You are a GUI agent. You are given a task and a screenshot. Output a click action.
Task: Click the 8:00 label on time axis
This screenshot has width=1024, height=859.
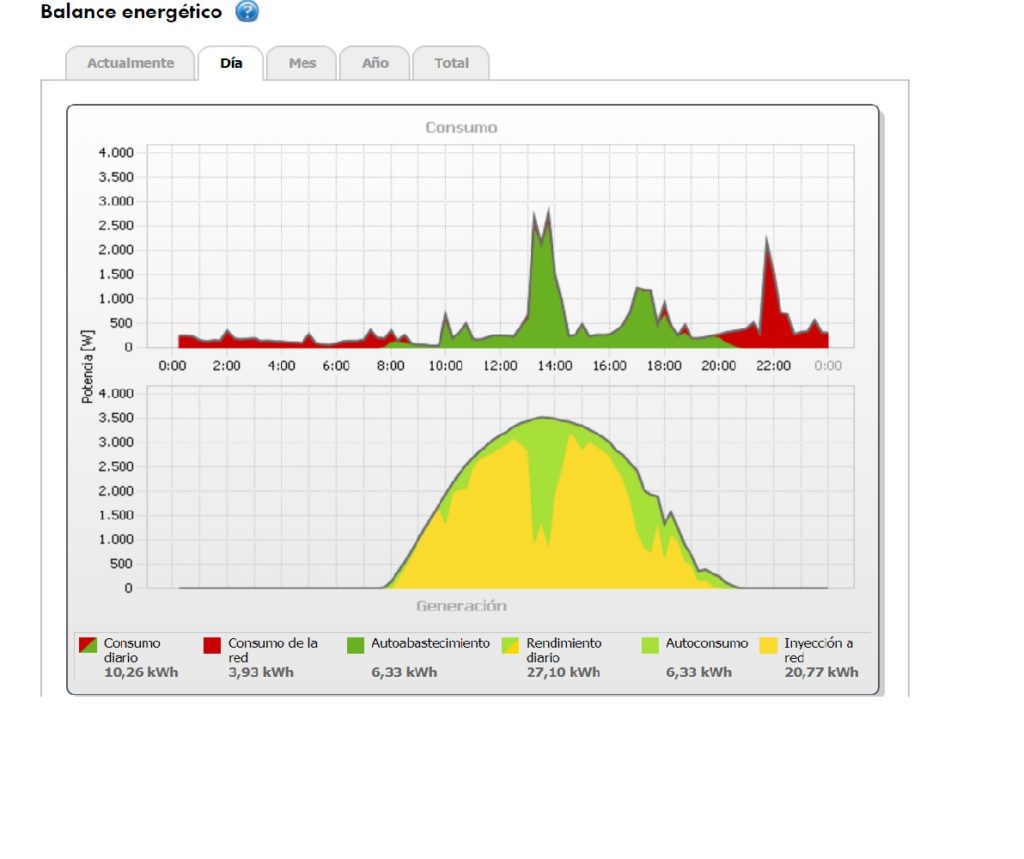pyautogui.click(x=391, y=366)
